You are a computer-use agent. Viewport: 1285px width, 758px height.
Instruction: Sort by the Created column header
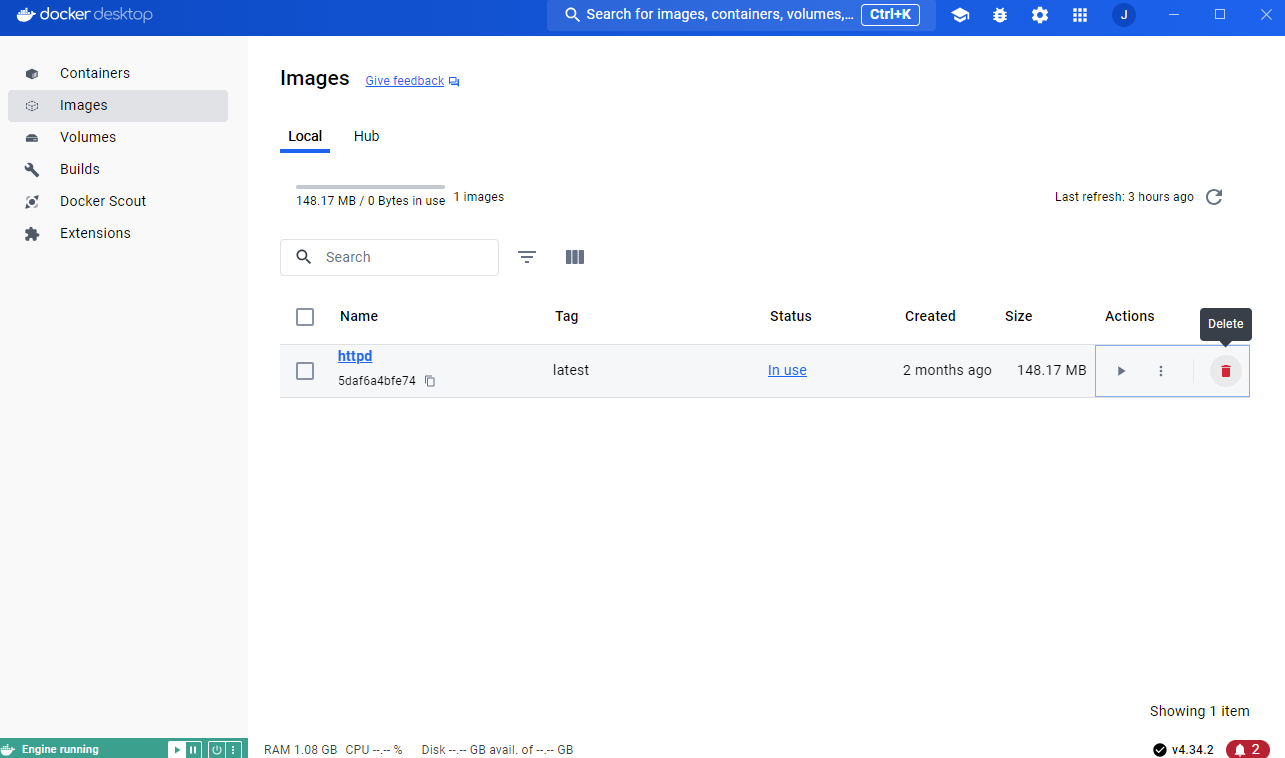930,316
